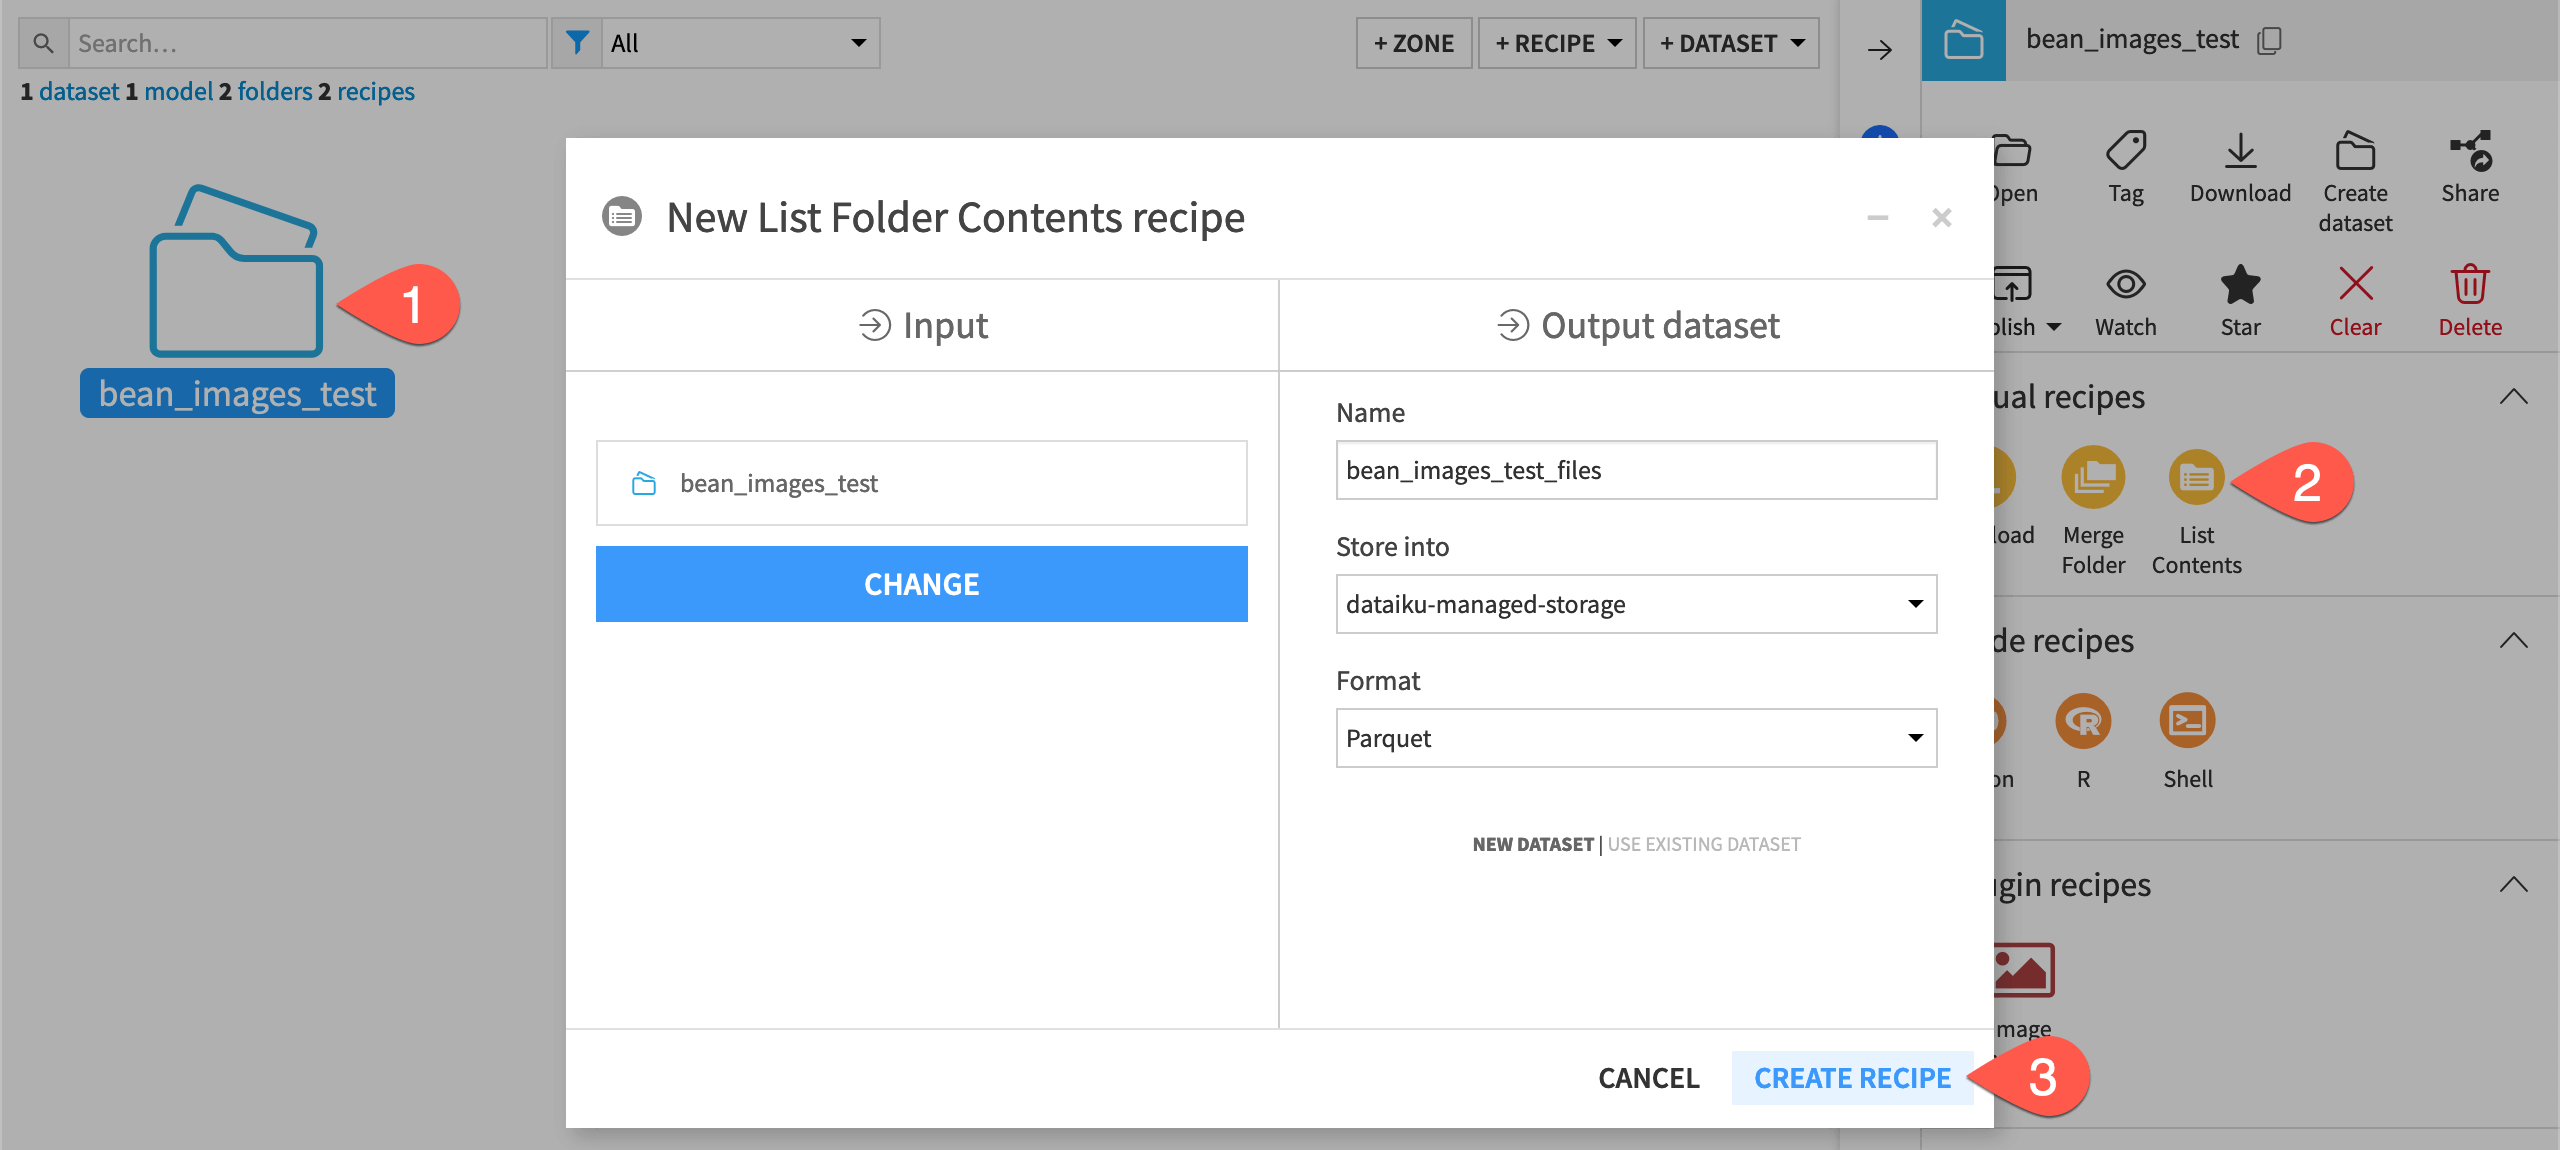This screenshot has width=2560, height=1150.
Task: Share the bean_images_test folder
Action: pyautogui.click(x=2470, y=170)
